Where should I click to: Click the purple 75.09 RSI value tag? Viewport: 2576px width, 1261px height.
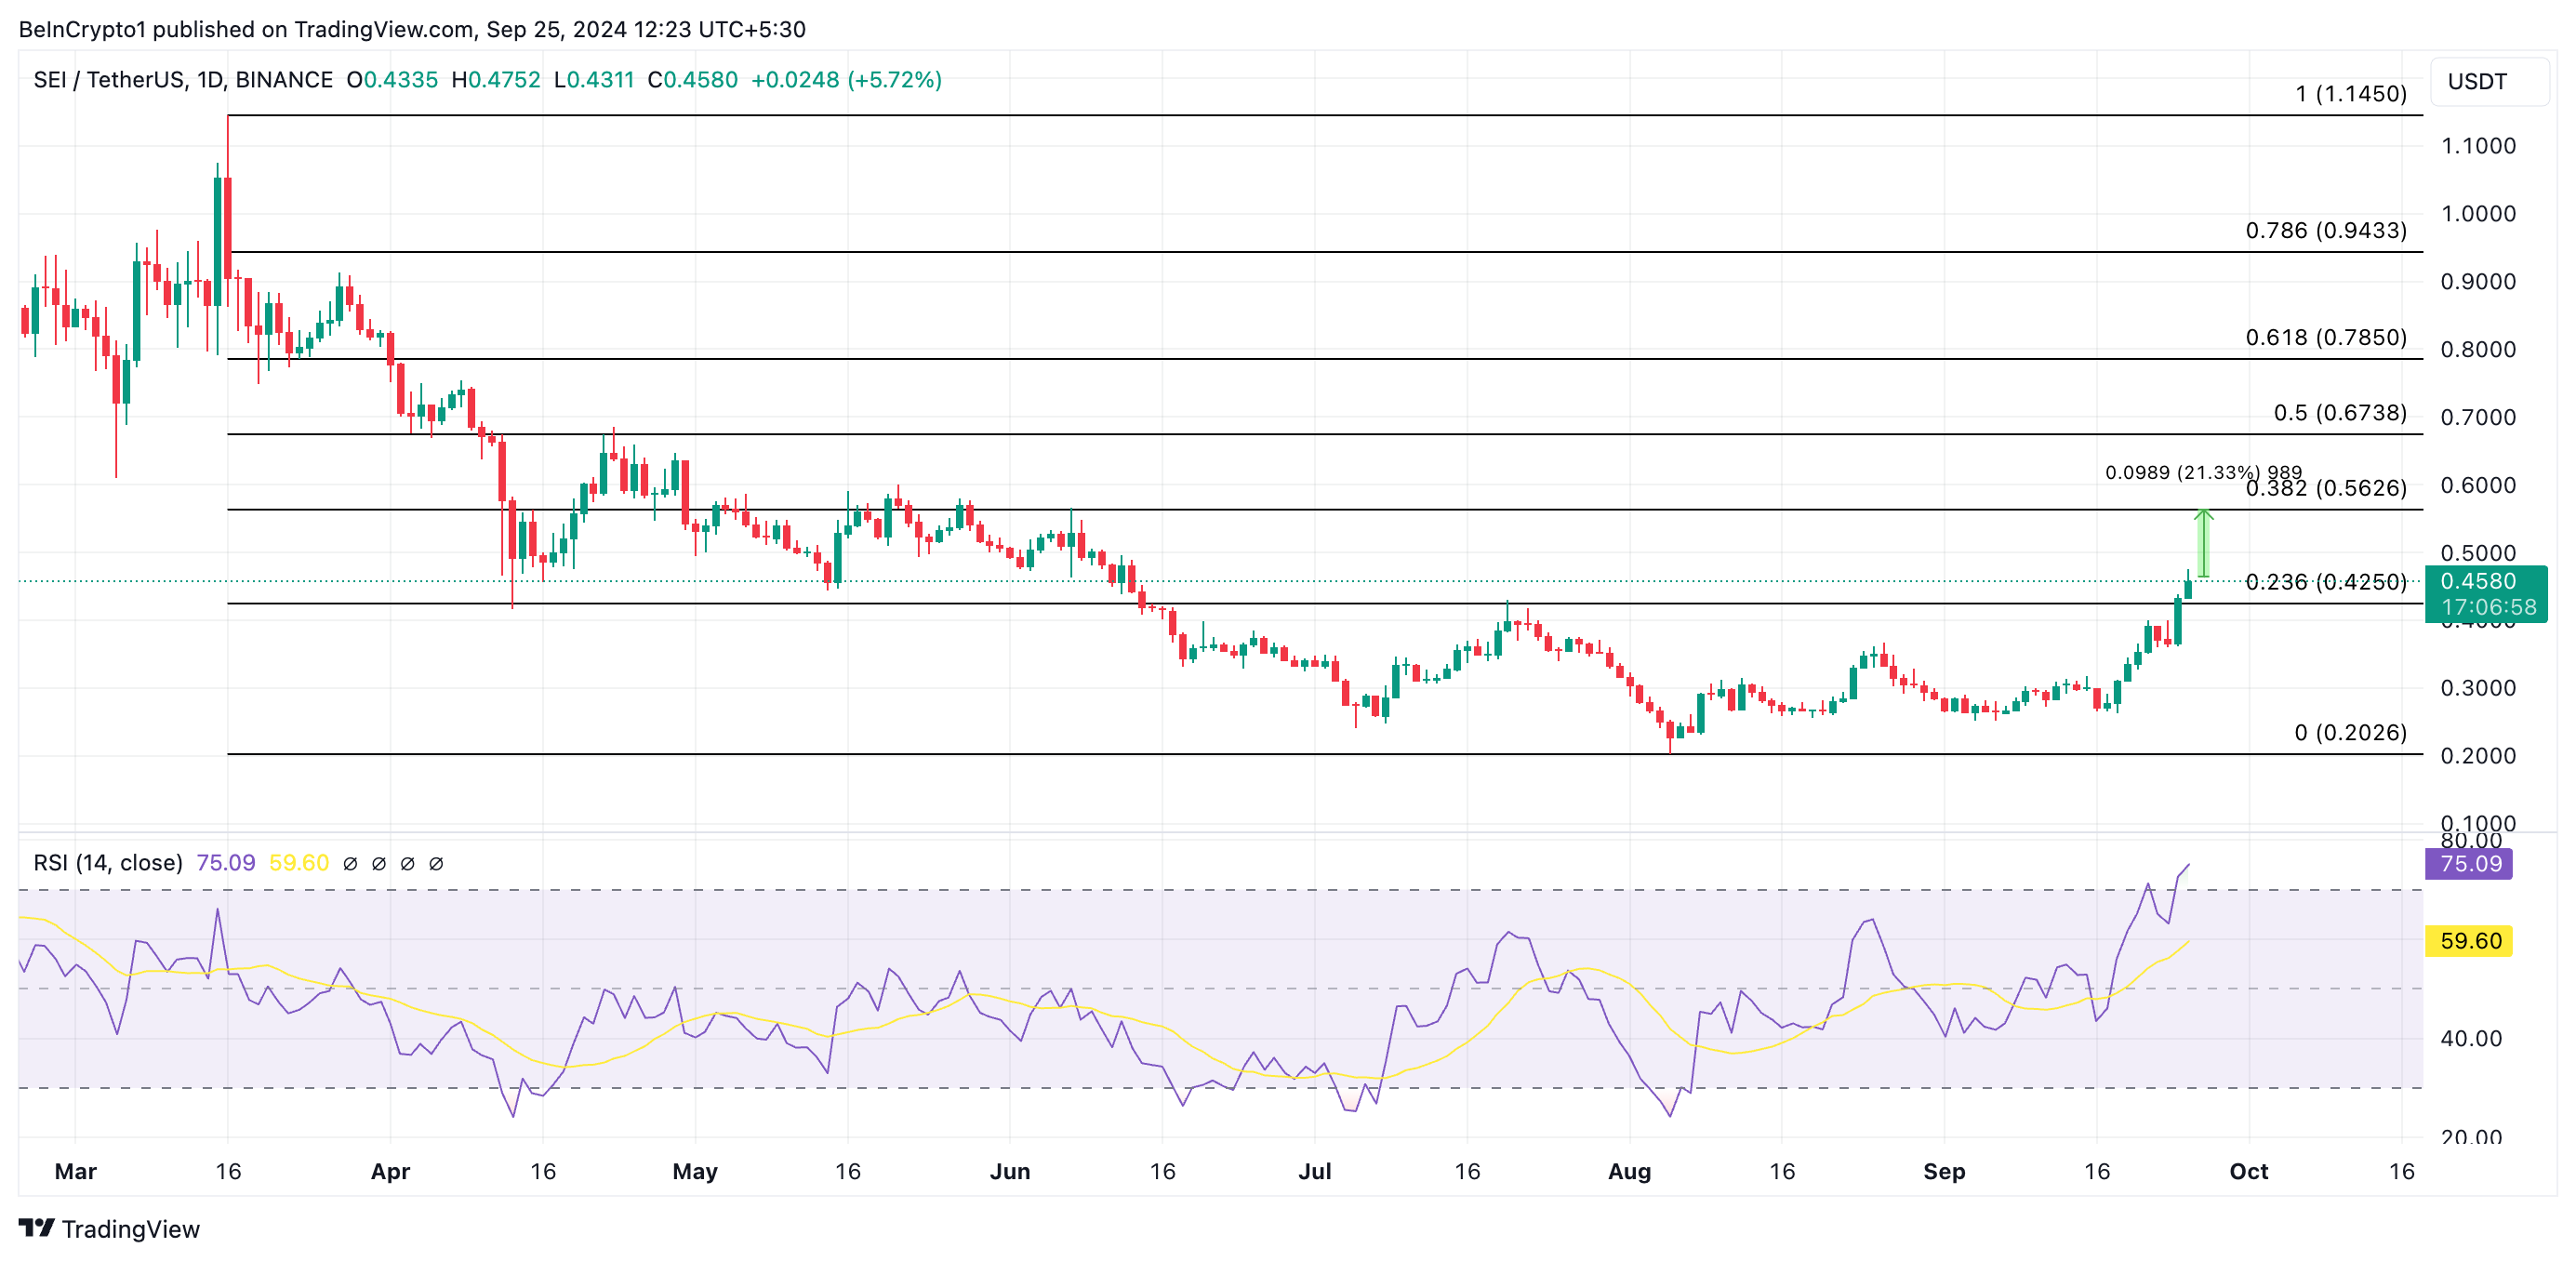coord(2469,864)
